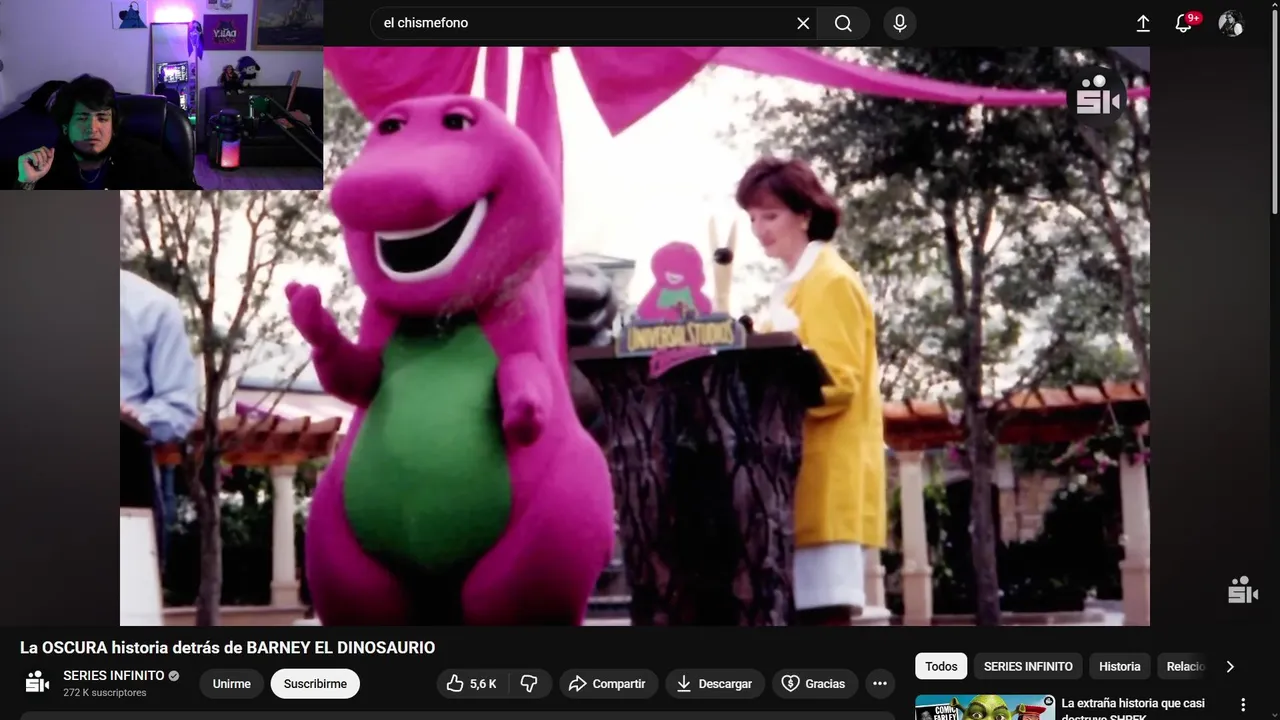Open options for the Shrek video
The width and height of the screenshot is (1280, 720).
pyautogui.click(x=1243, y=705)
